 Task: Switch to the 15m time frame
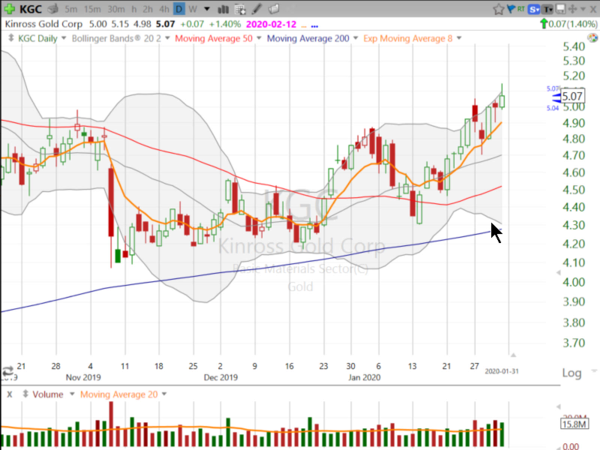click(x=92, y=9)
